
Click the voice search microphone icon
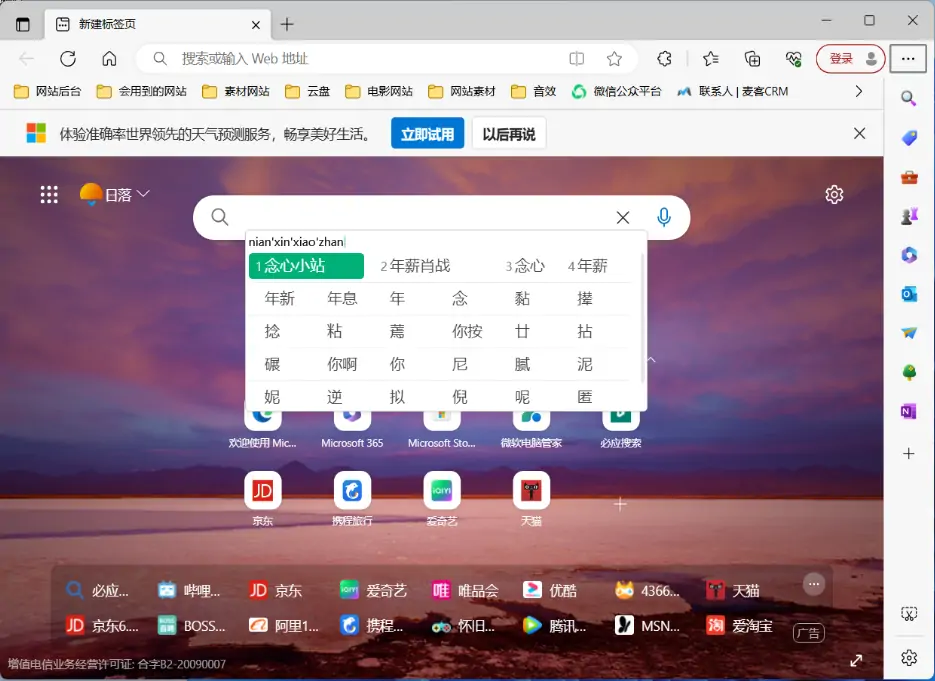[x=664, y=217]
